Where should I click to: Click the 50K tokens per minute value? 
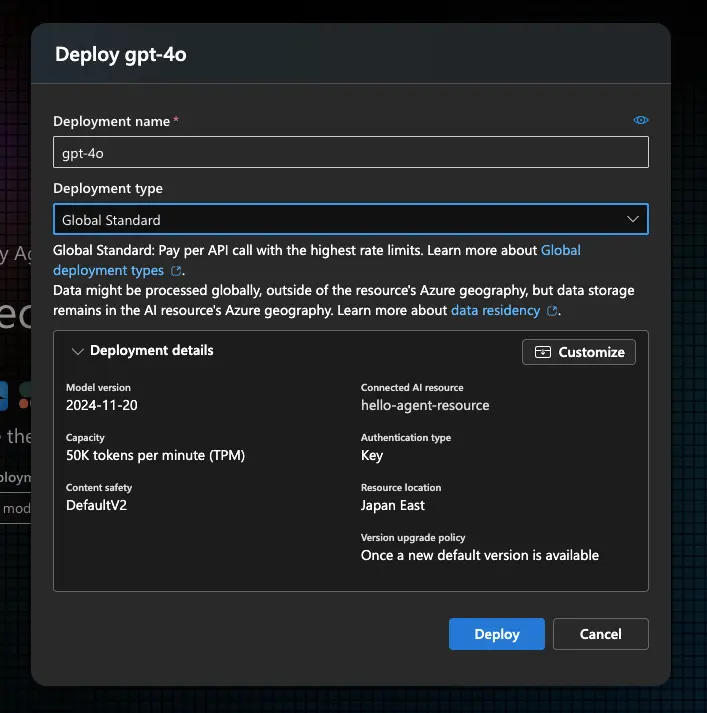tap(155, 455)
